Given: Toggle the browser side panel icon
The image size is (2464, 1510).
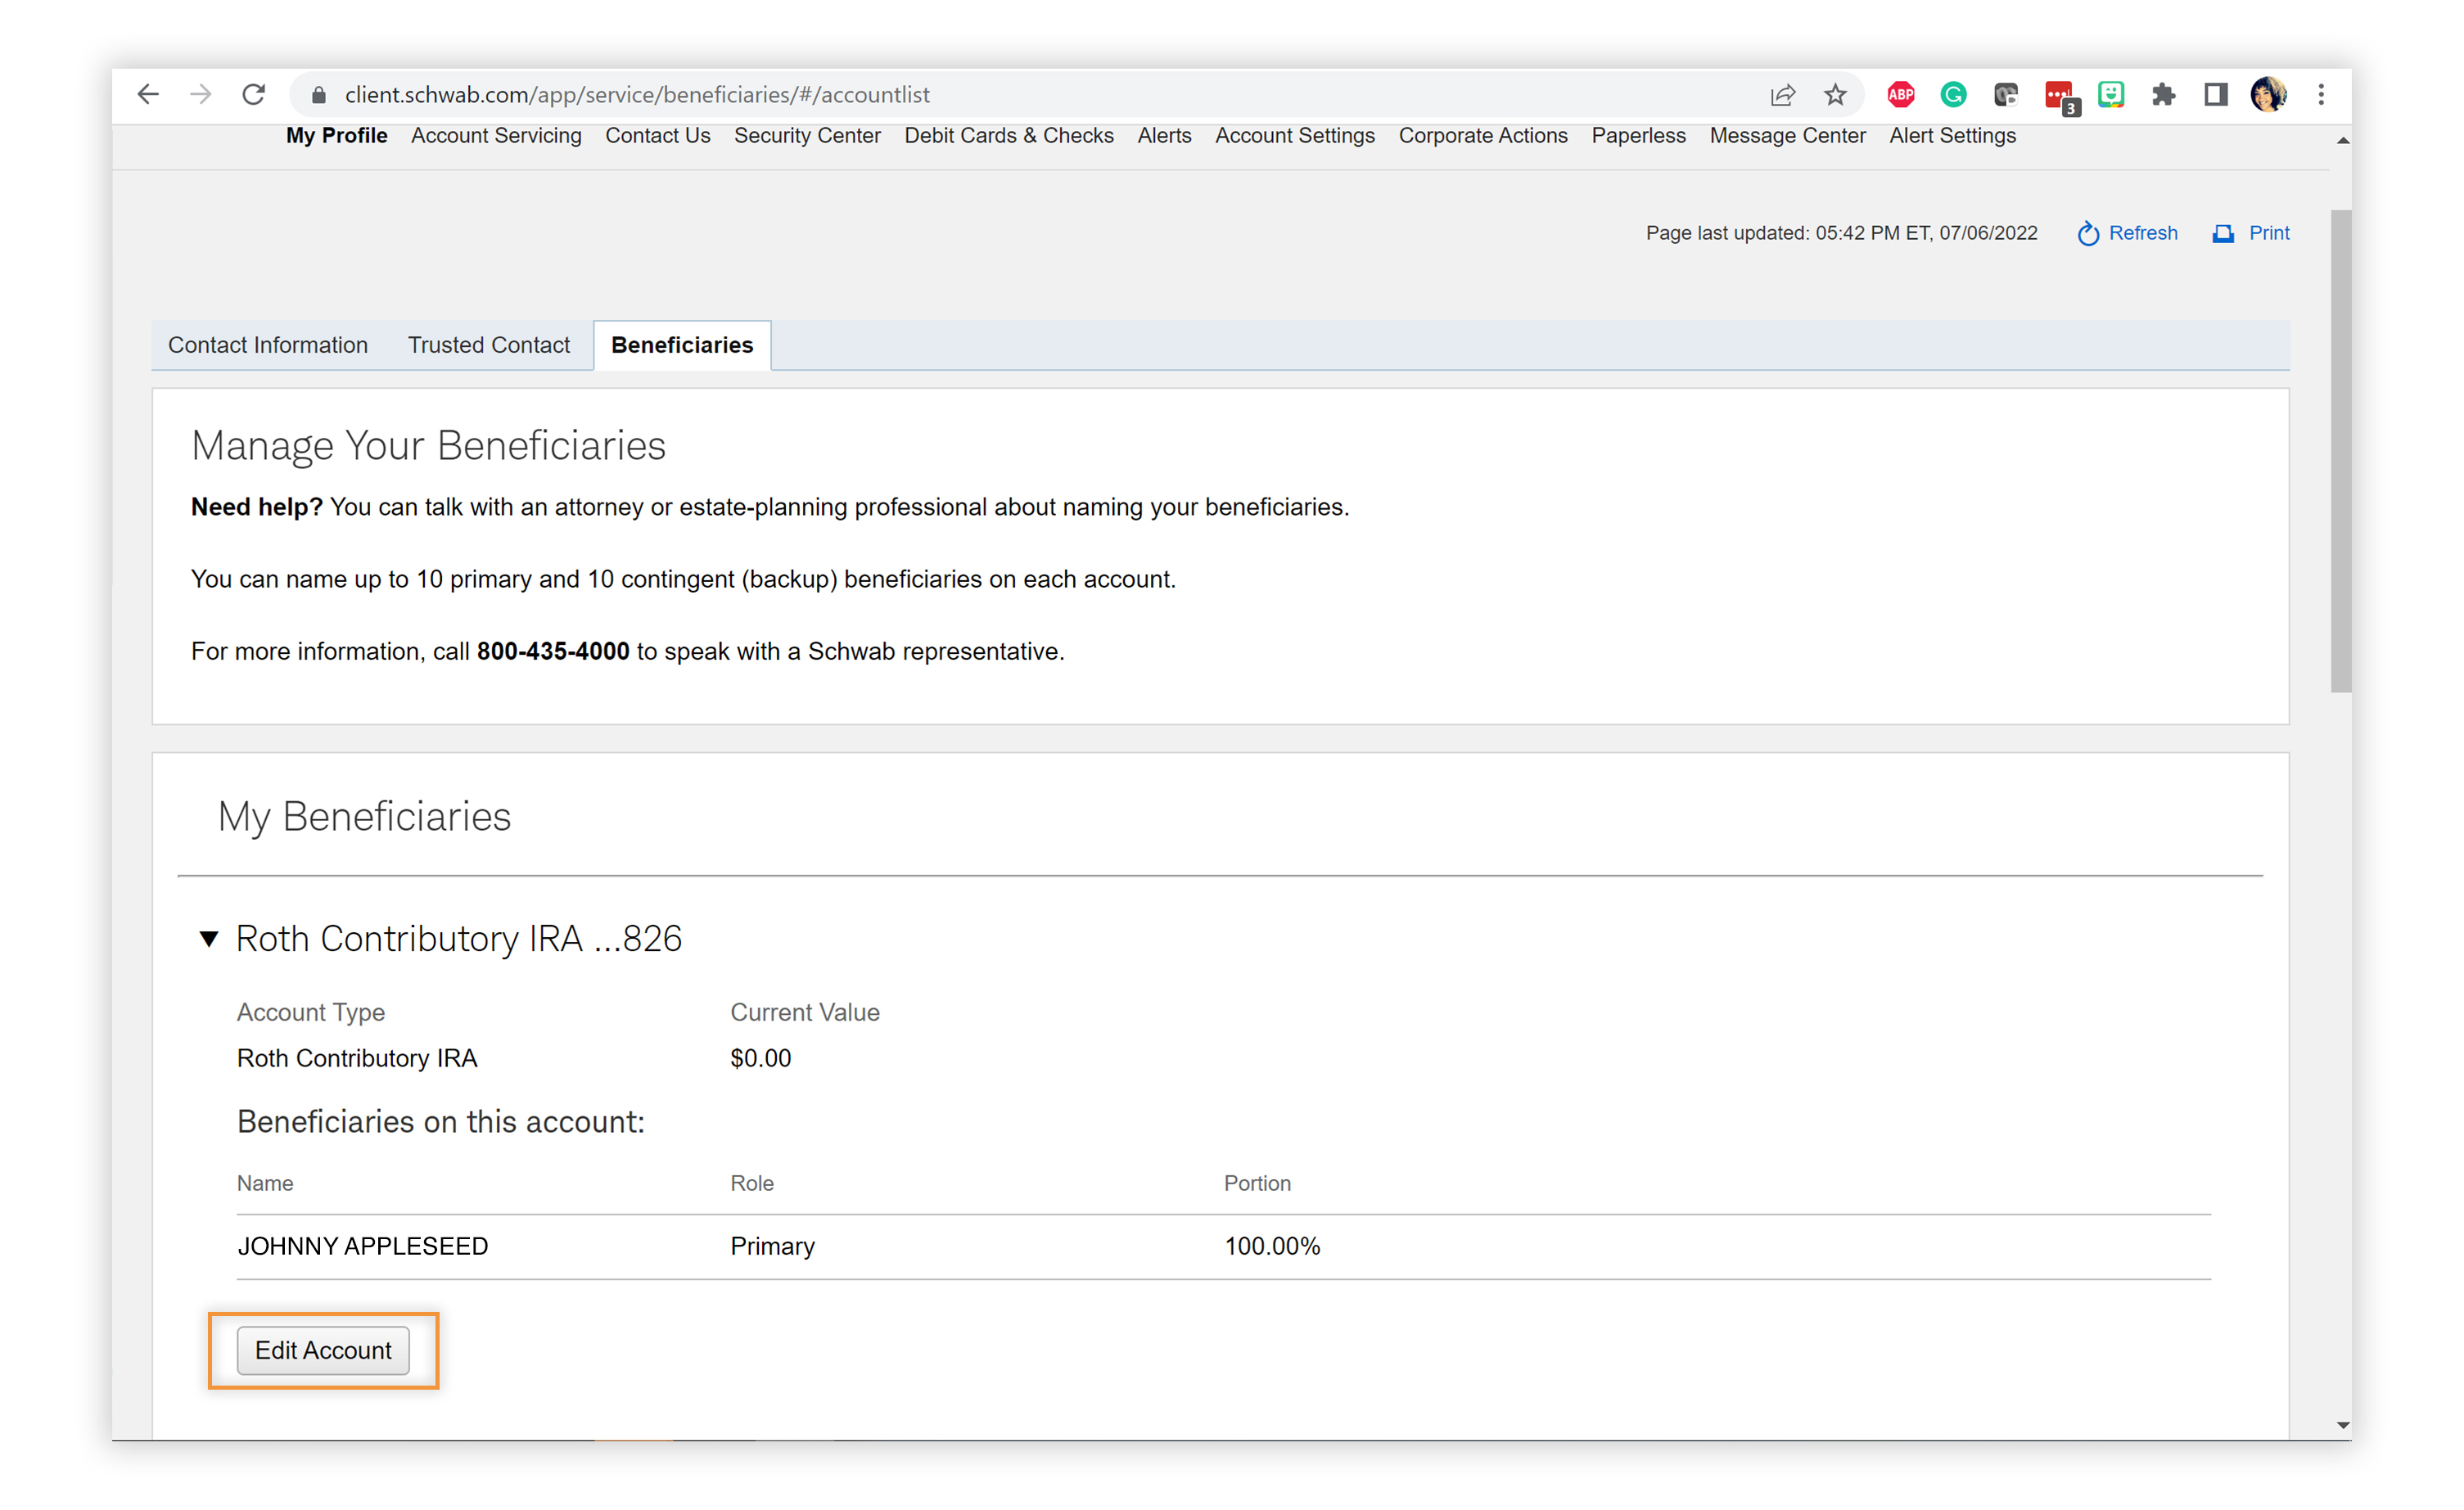Looking at the screenshot, I should point(2215,95).
